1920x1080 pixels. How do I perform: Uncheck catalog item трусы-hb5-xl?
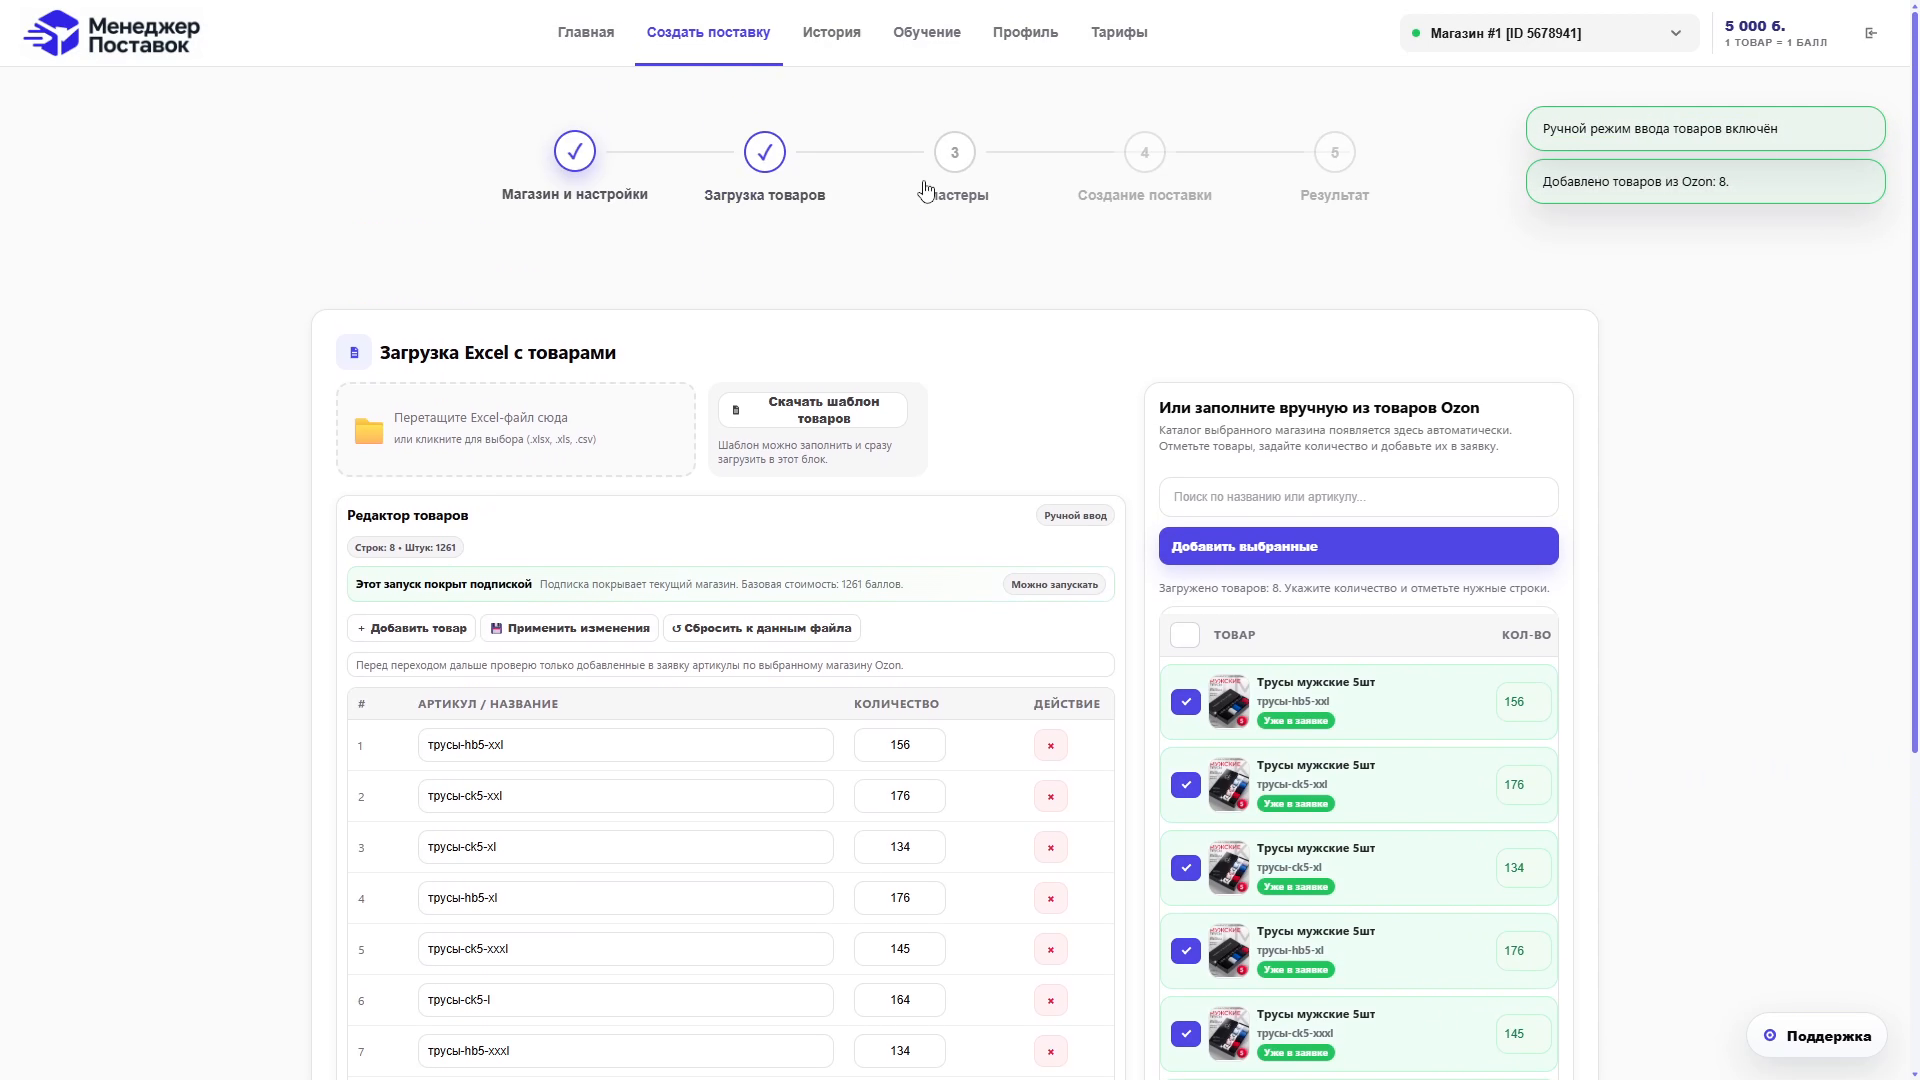point(1186,951)
